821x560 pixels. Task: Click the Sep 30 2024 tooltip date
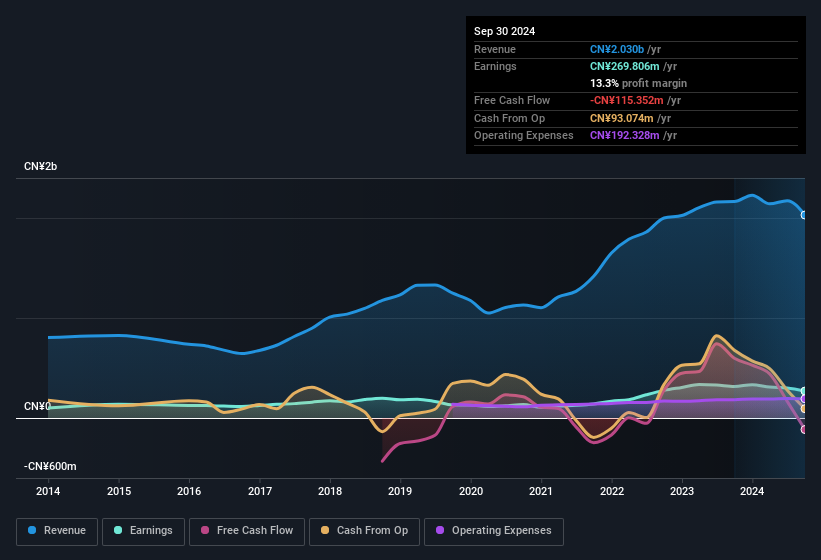(504, 31)
